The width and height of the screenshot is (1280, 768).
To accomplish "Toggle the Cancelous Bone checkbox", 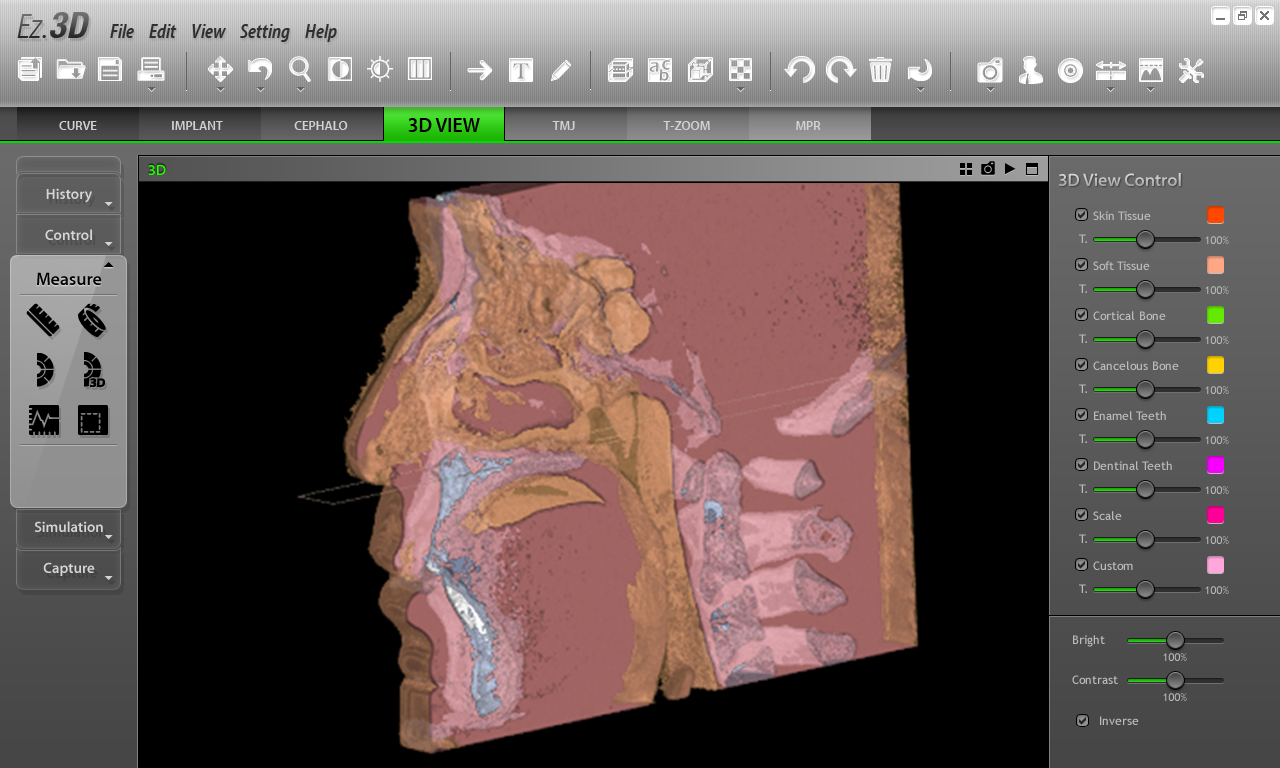I will tap(1081, 365).
